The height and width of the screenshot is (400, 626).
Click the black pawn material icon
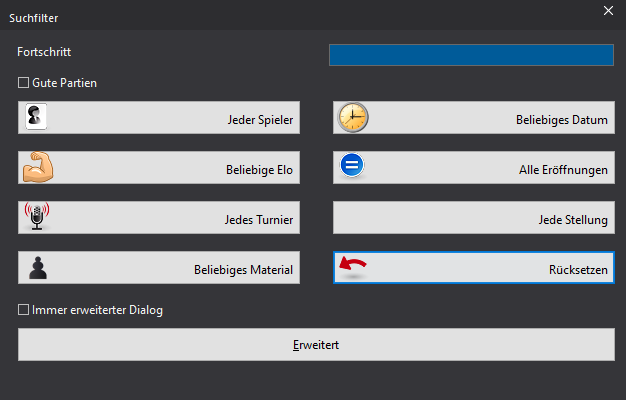tap(37, 267)
